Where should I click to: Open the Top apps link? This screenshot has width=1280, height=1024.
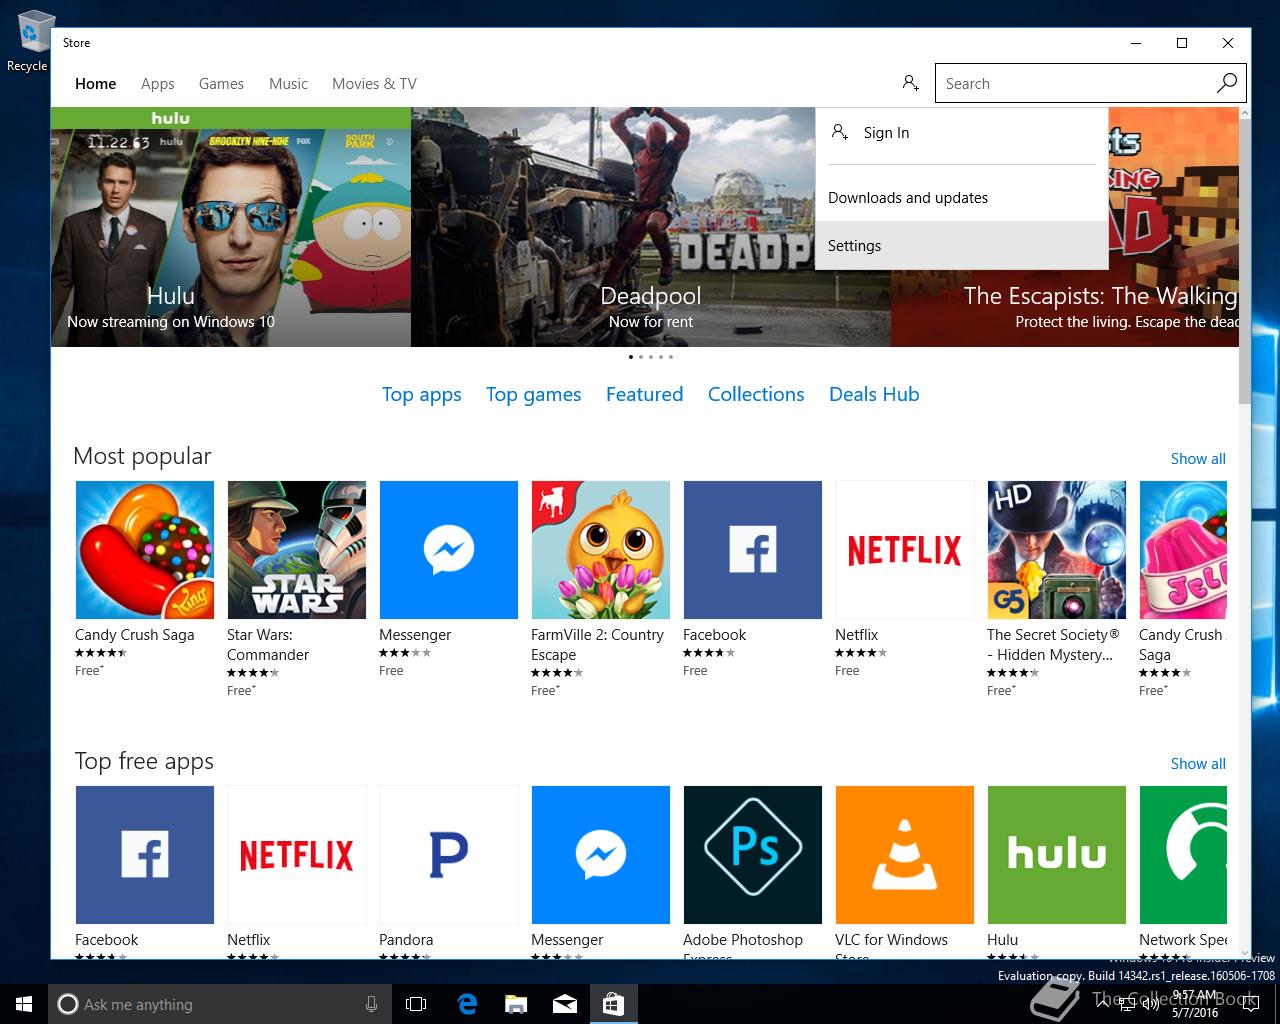(422, 395)
